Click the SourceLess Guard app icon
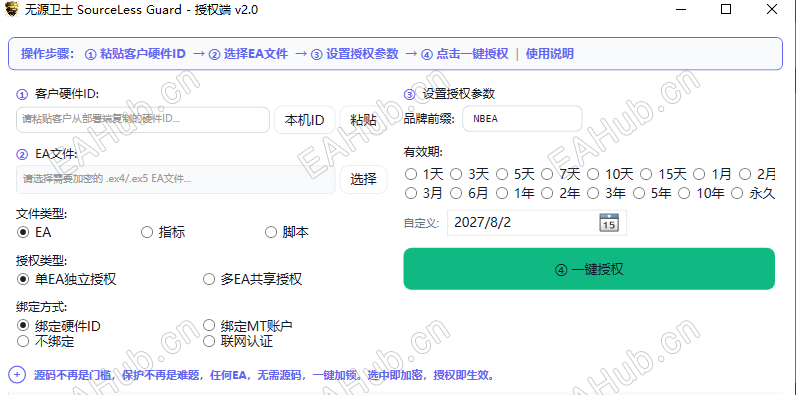This screenshot has width=796, height=395. pos(13,9)
